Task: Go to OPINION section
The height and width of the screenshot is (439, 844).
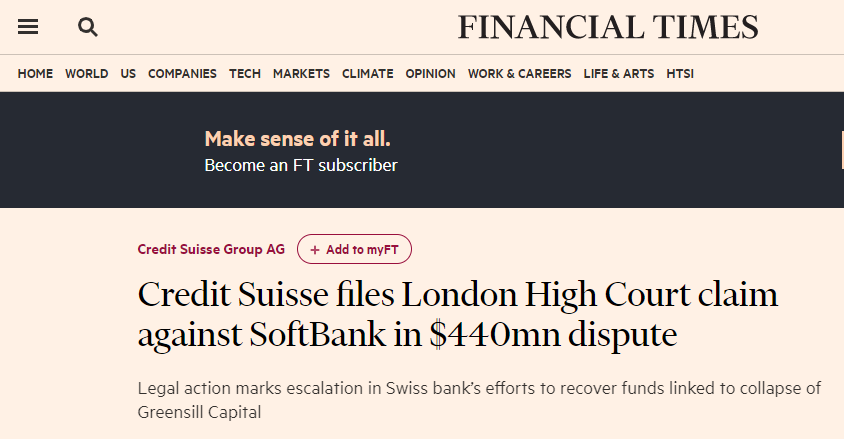Action: click(x=431, y=74)
